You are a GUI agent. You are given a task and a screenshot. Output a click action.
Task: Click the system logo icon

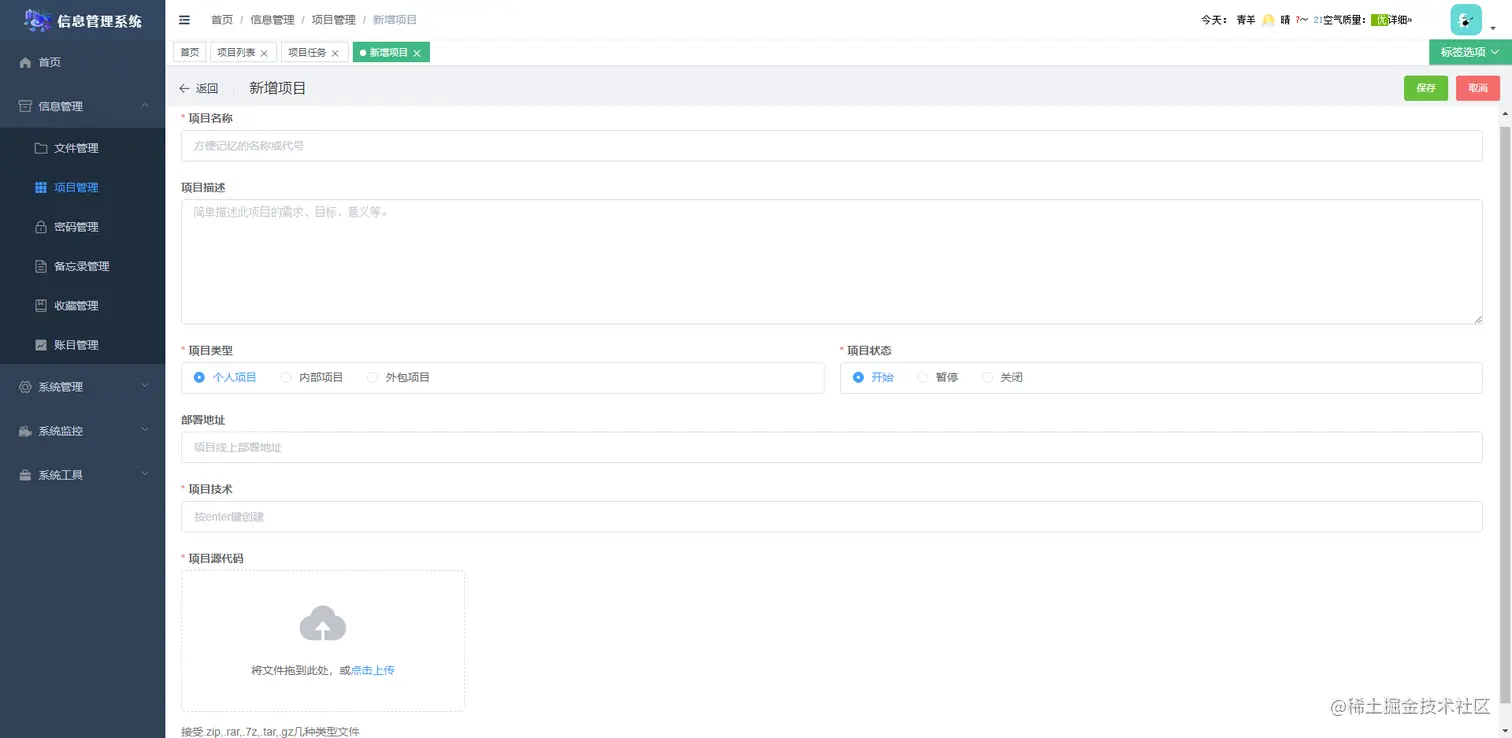coord(38,20)
